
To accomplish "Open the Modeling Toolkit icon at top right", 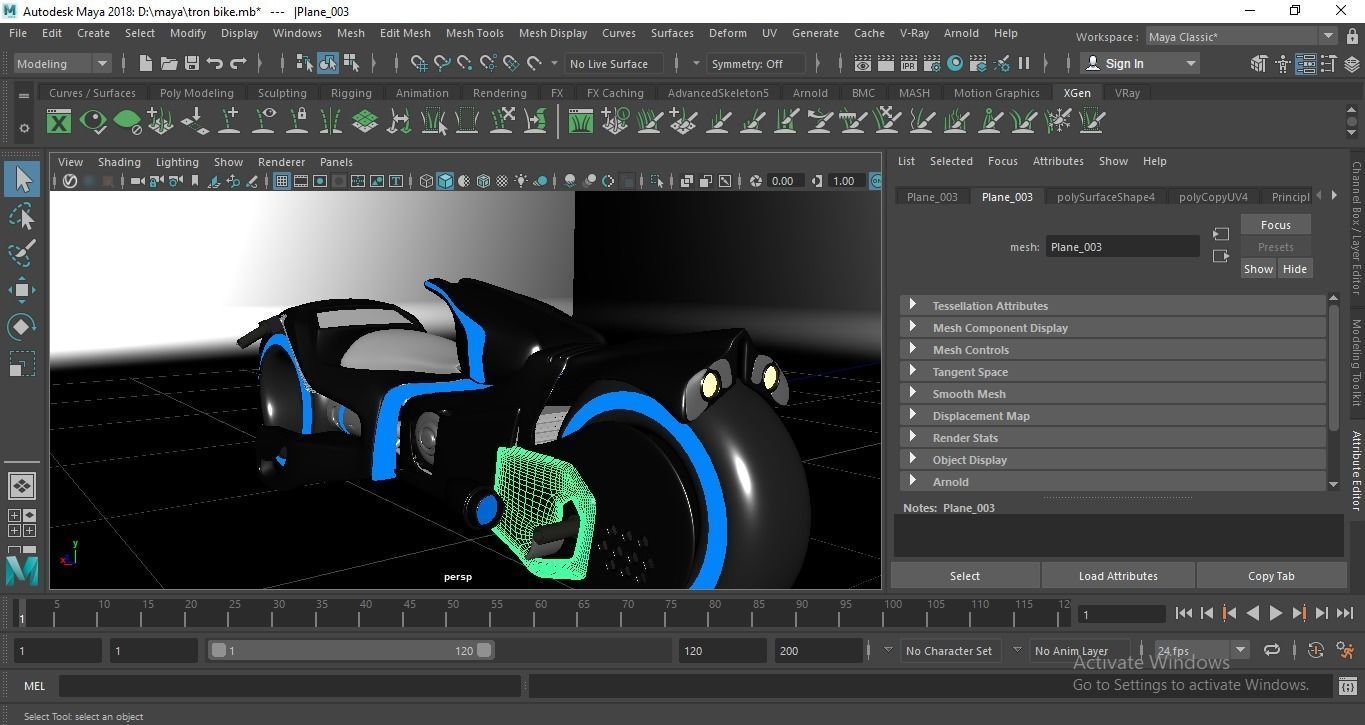I will [x=1259, y=63].
